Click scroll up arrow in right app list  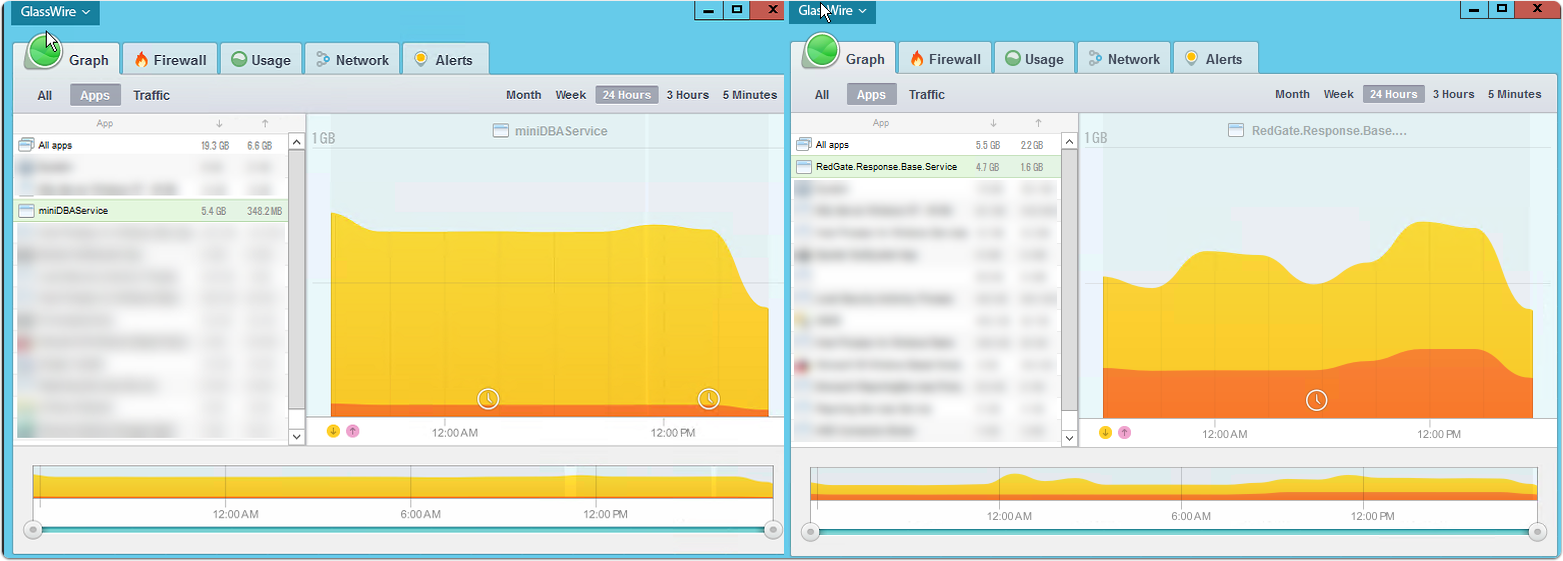pos(1070,142)
